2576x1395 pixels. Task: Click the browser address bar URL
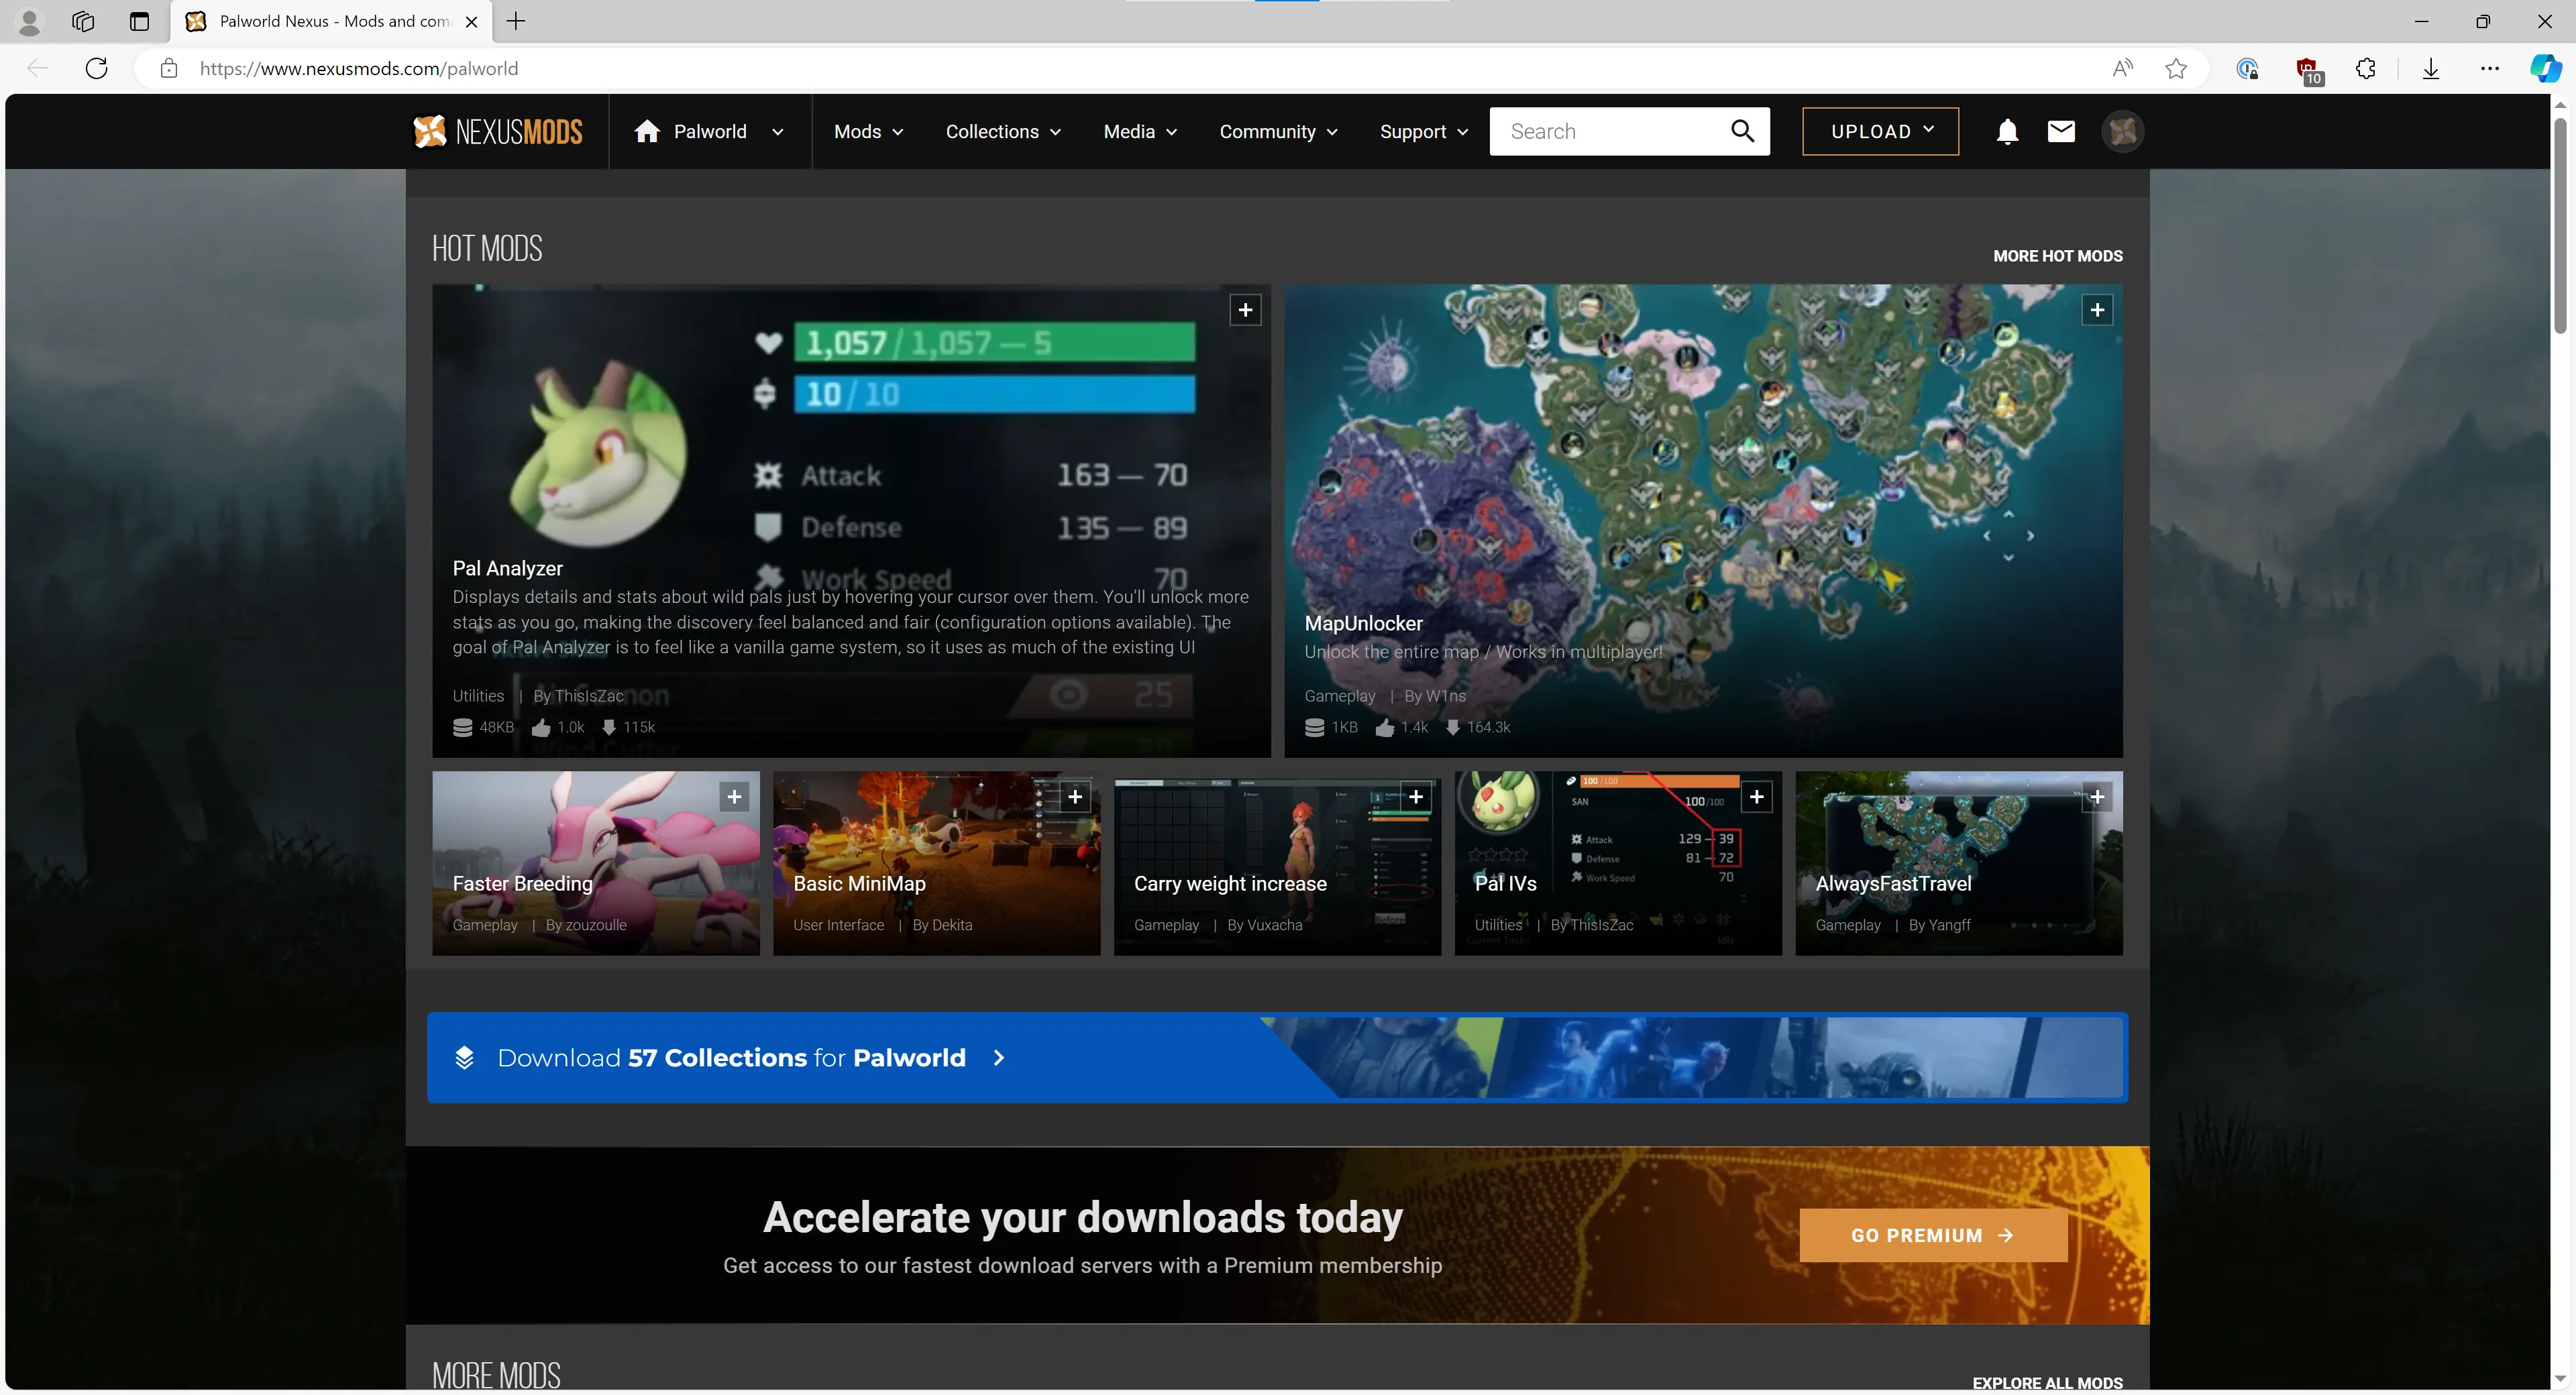[358, 68]
